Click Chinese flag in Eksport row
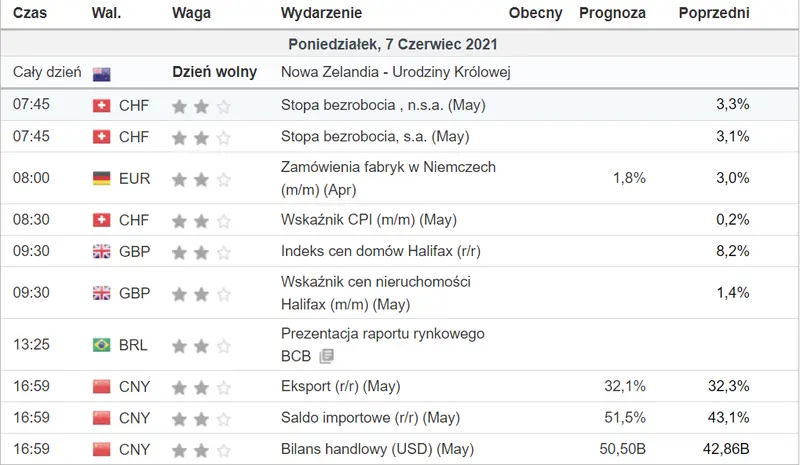Viewport: 800px width, 465px height. pos(102,386)
